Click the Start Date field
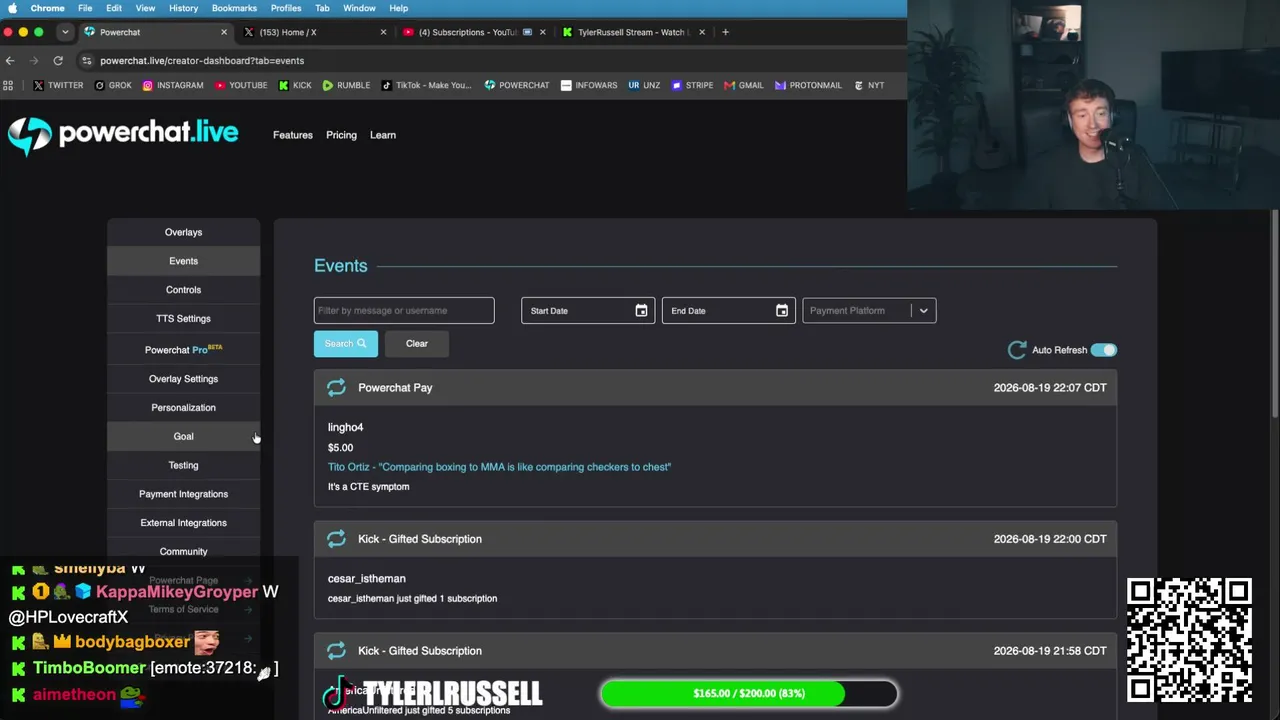1280x720 pixels. (588, 311)
